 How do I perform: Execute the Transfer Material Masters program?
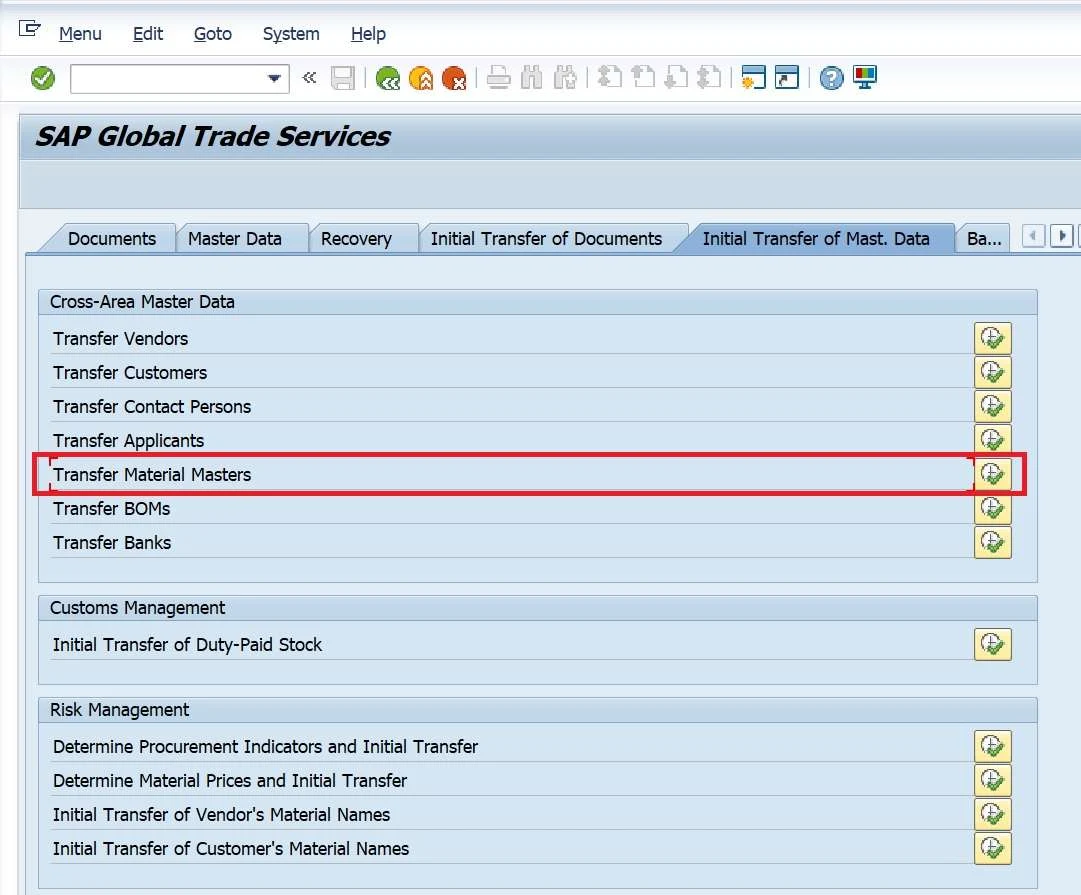[x=992, y=473]
